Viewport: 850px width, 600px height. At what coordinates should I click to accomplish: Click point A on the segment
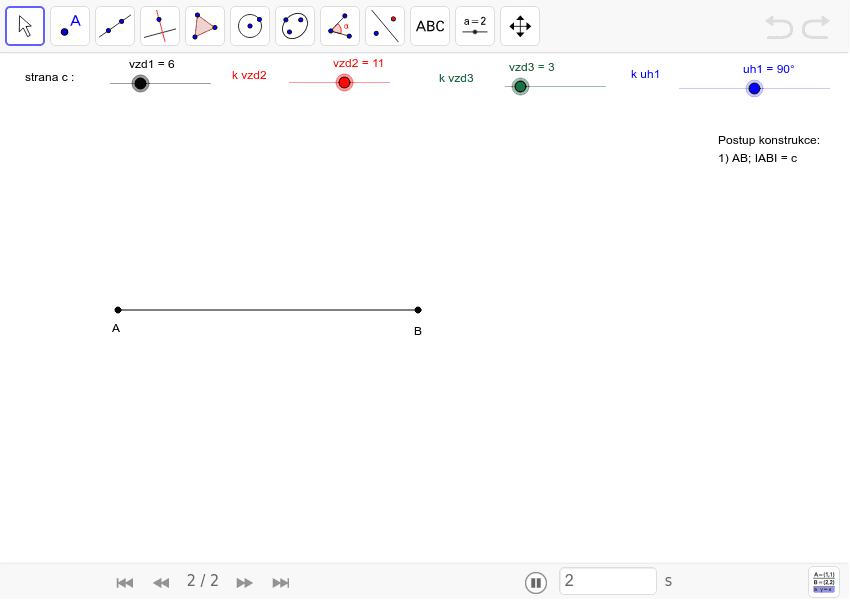coord(118,310)
